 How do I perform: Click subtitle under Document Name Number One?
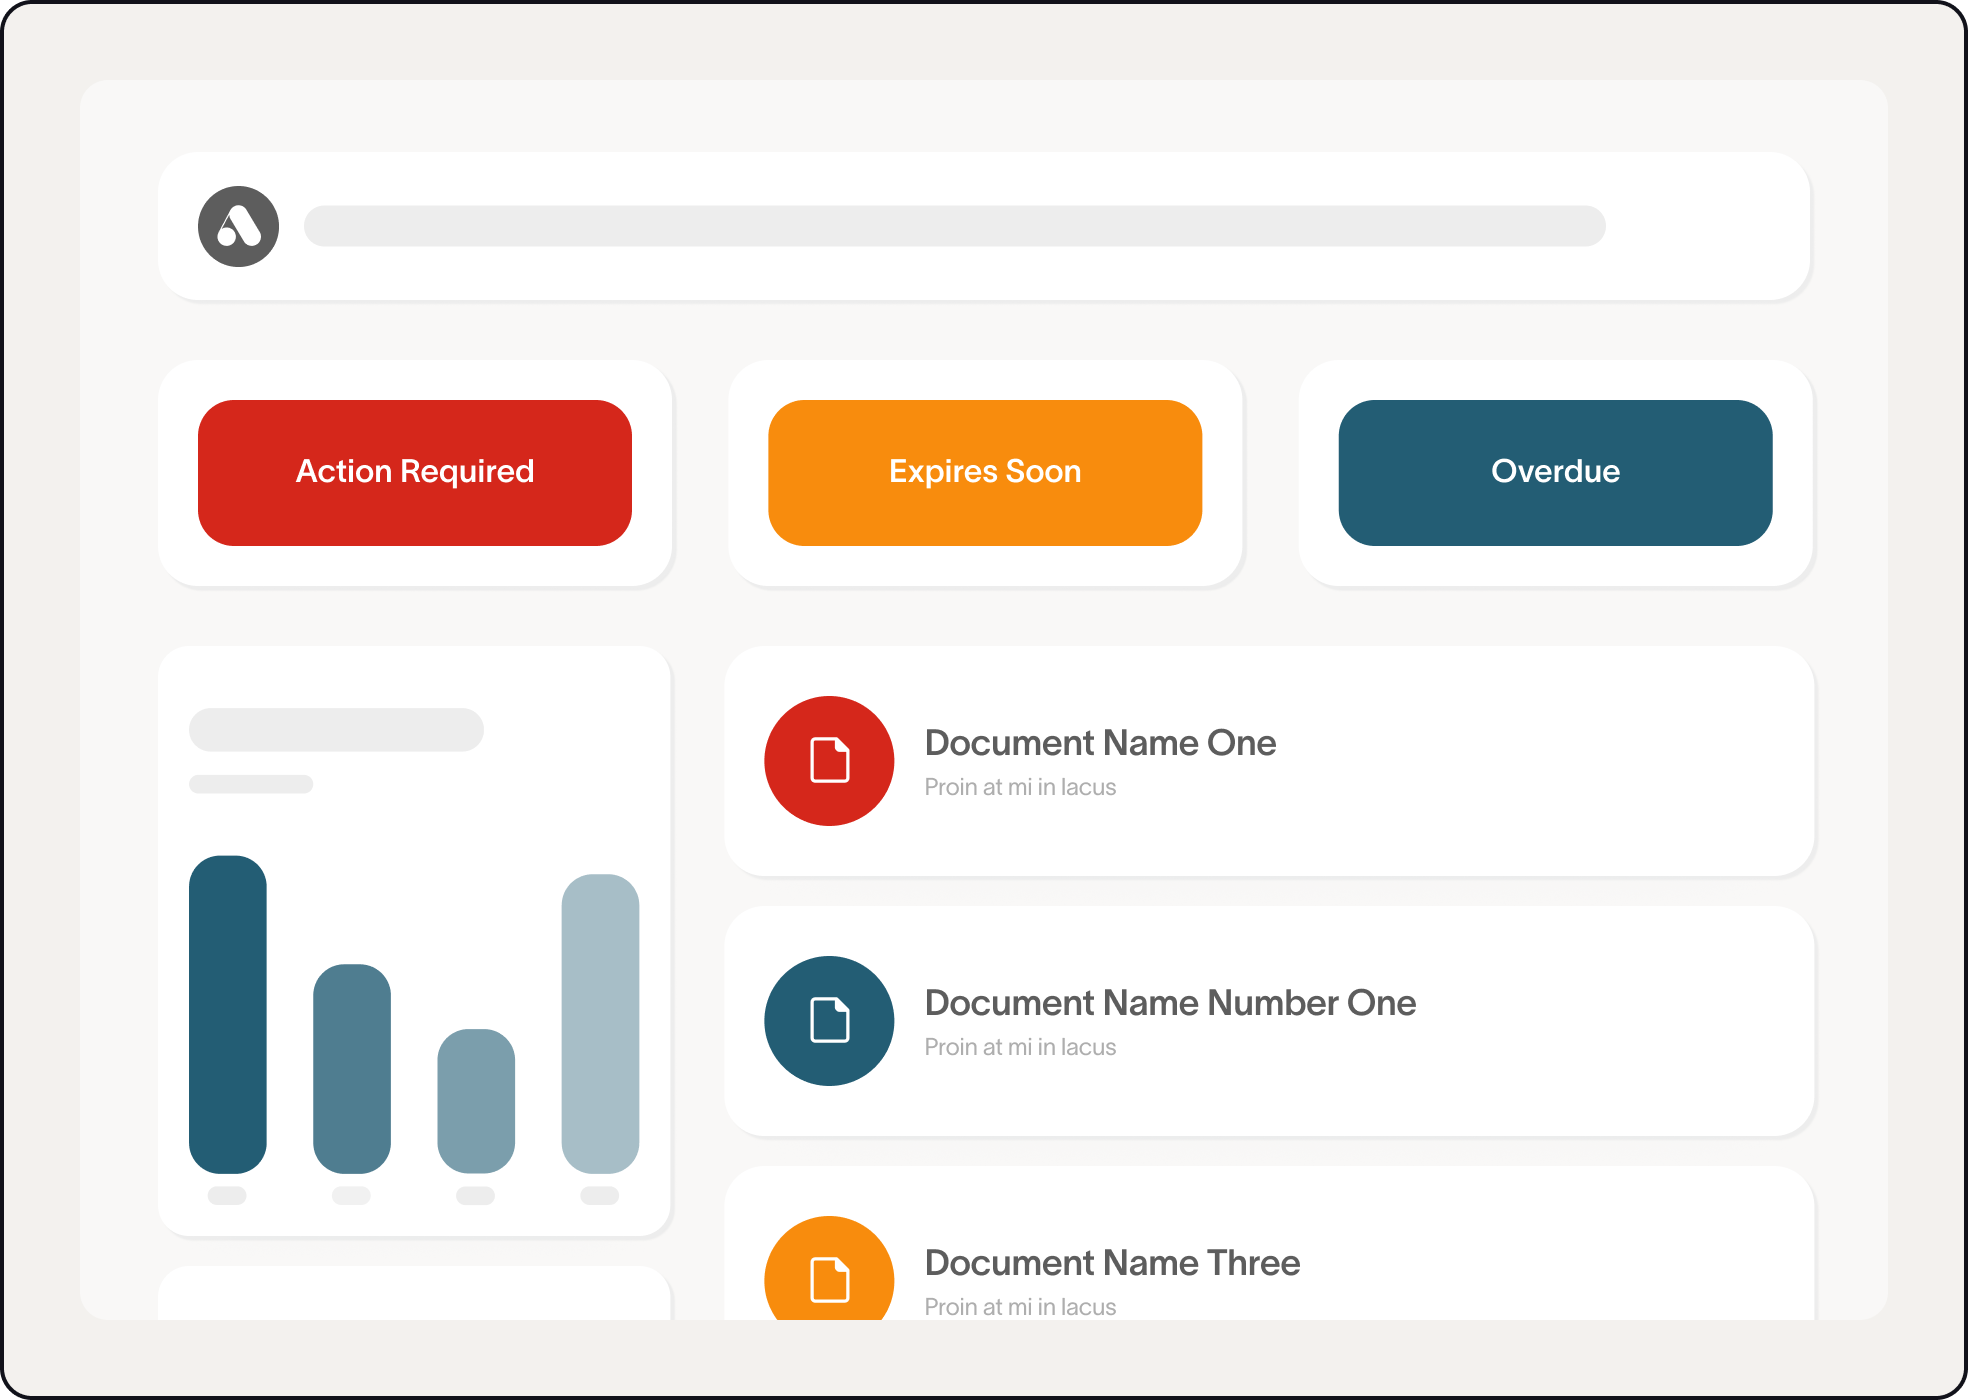click(1020, 1047)
